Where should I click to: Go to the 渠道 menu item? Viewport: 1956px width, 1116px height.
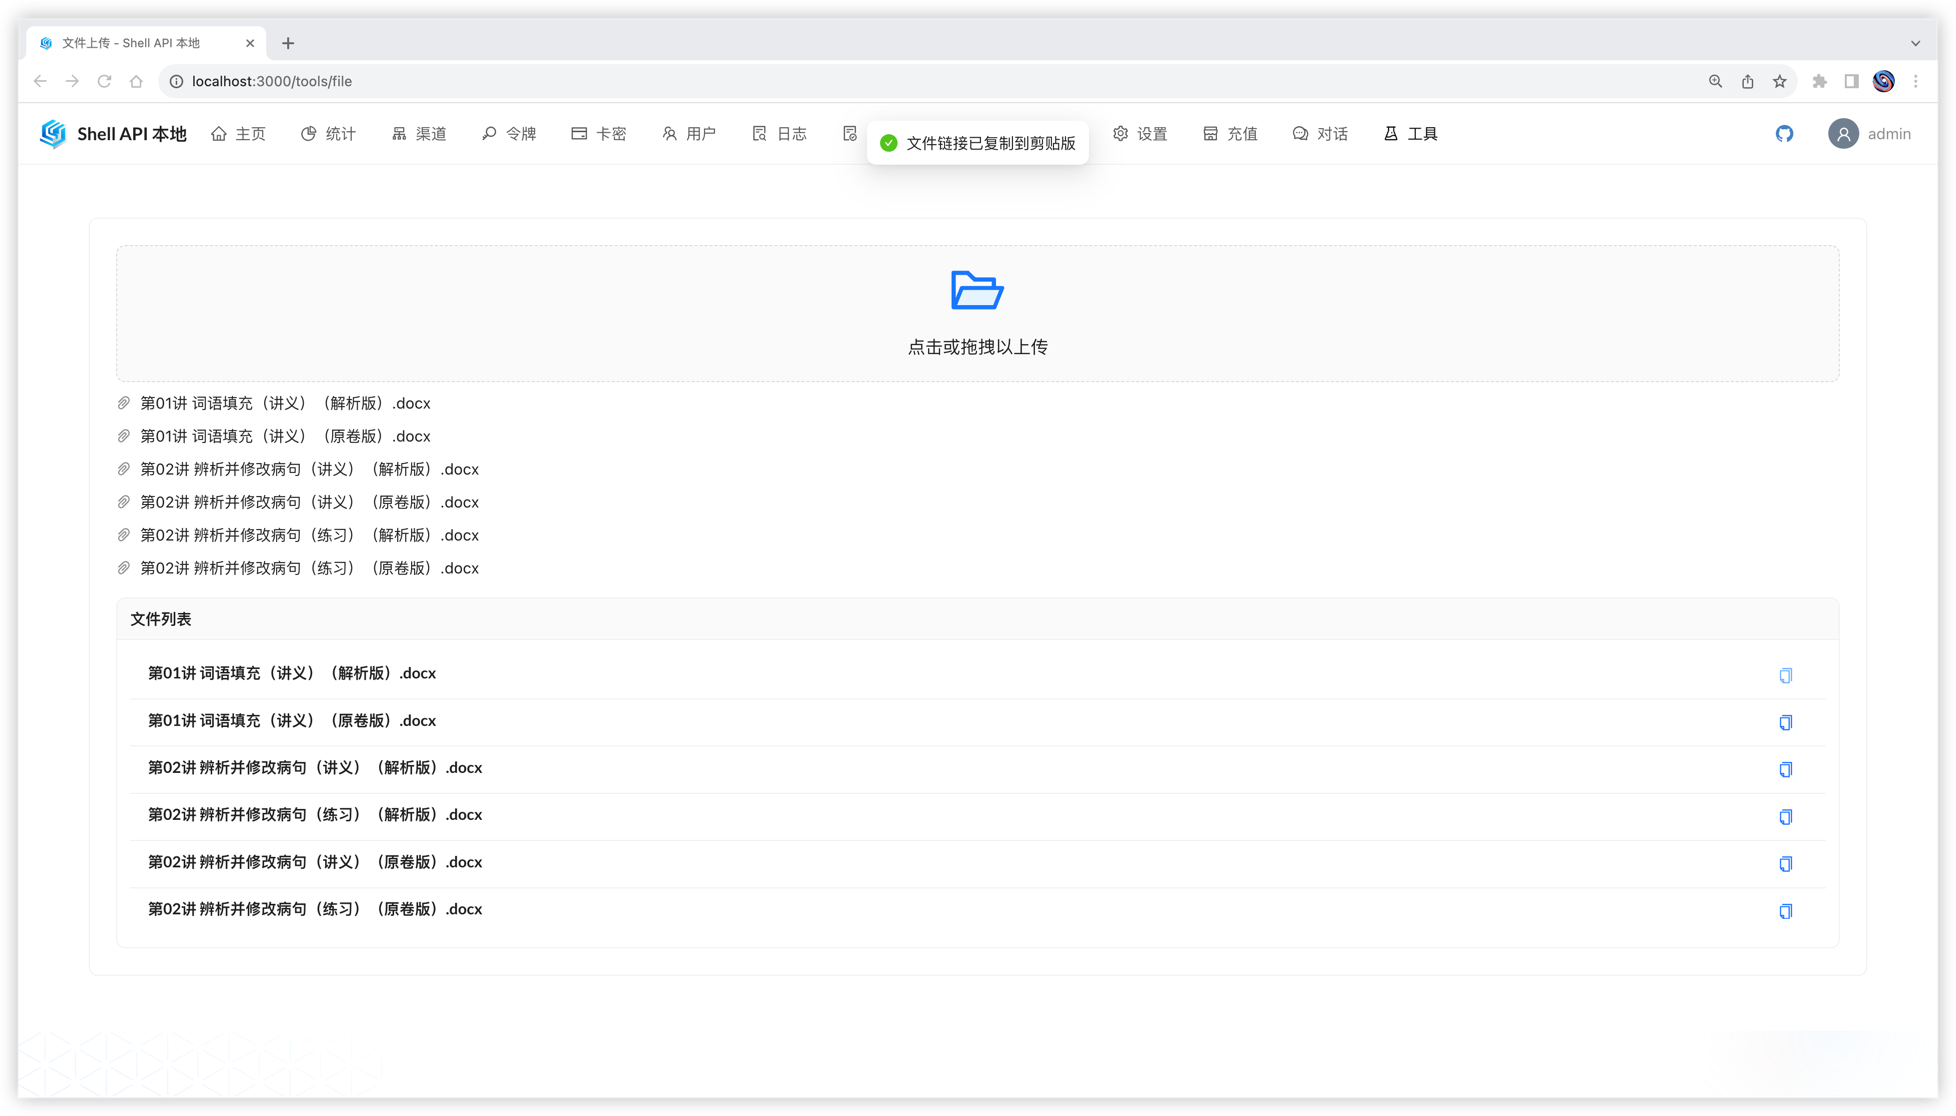419,134
